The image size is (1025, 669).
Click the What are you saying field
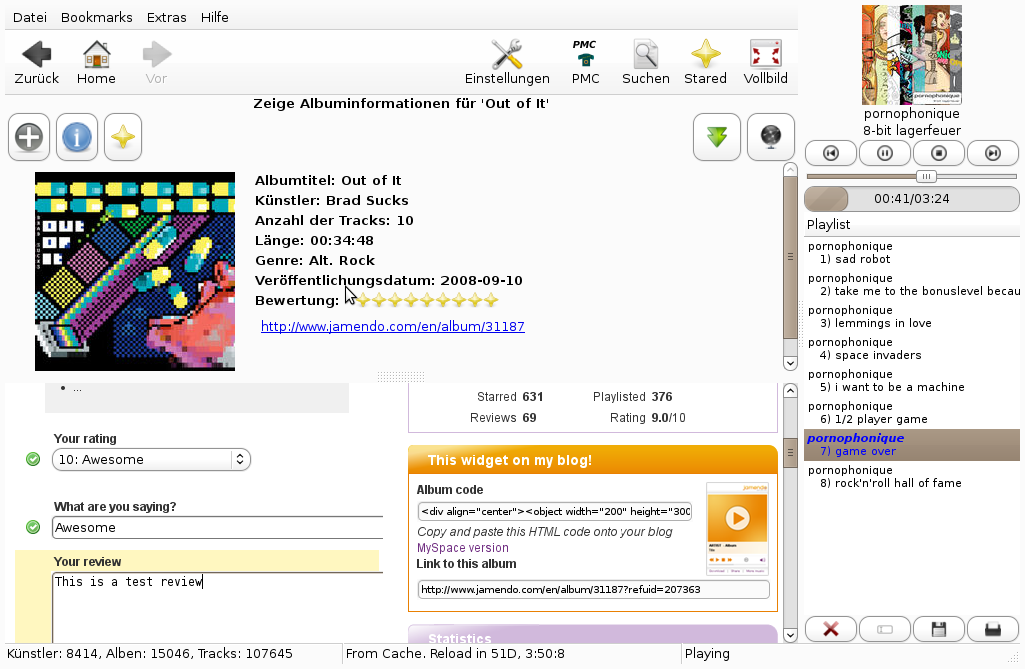click(x=218, y=527)
